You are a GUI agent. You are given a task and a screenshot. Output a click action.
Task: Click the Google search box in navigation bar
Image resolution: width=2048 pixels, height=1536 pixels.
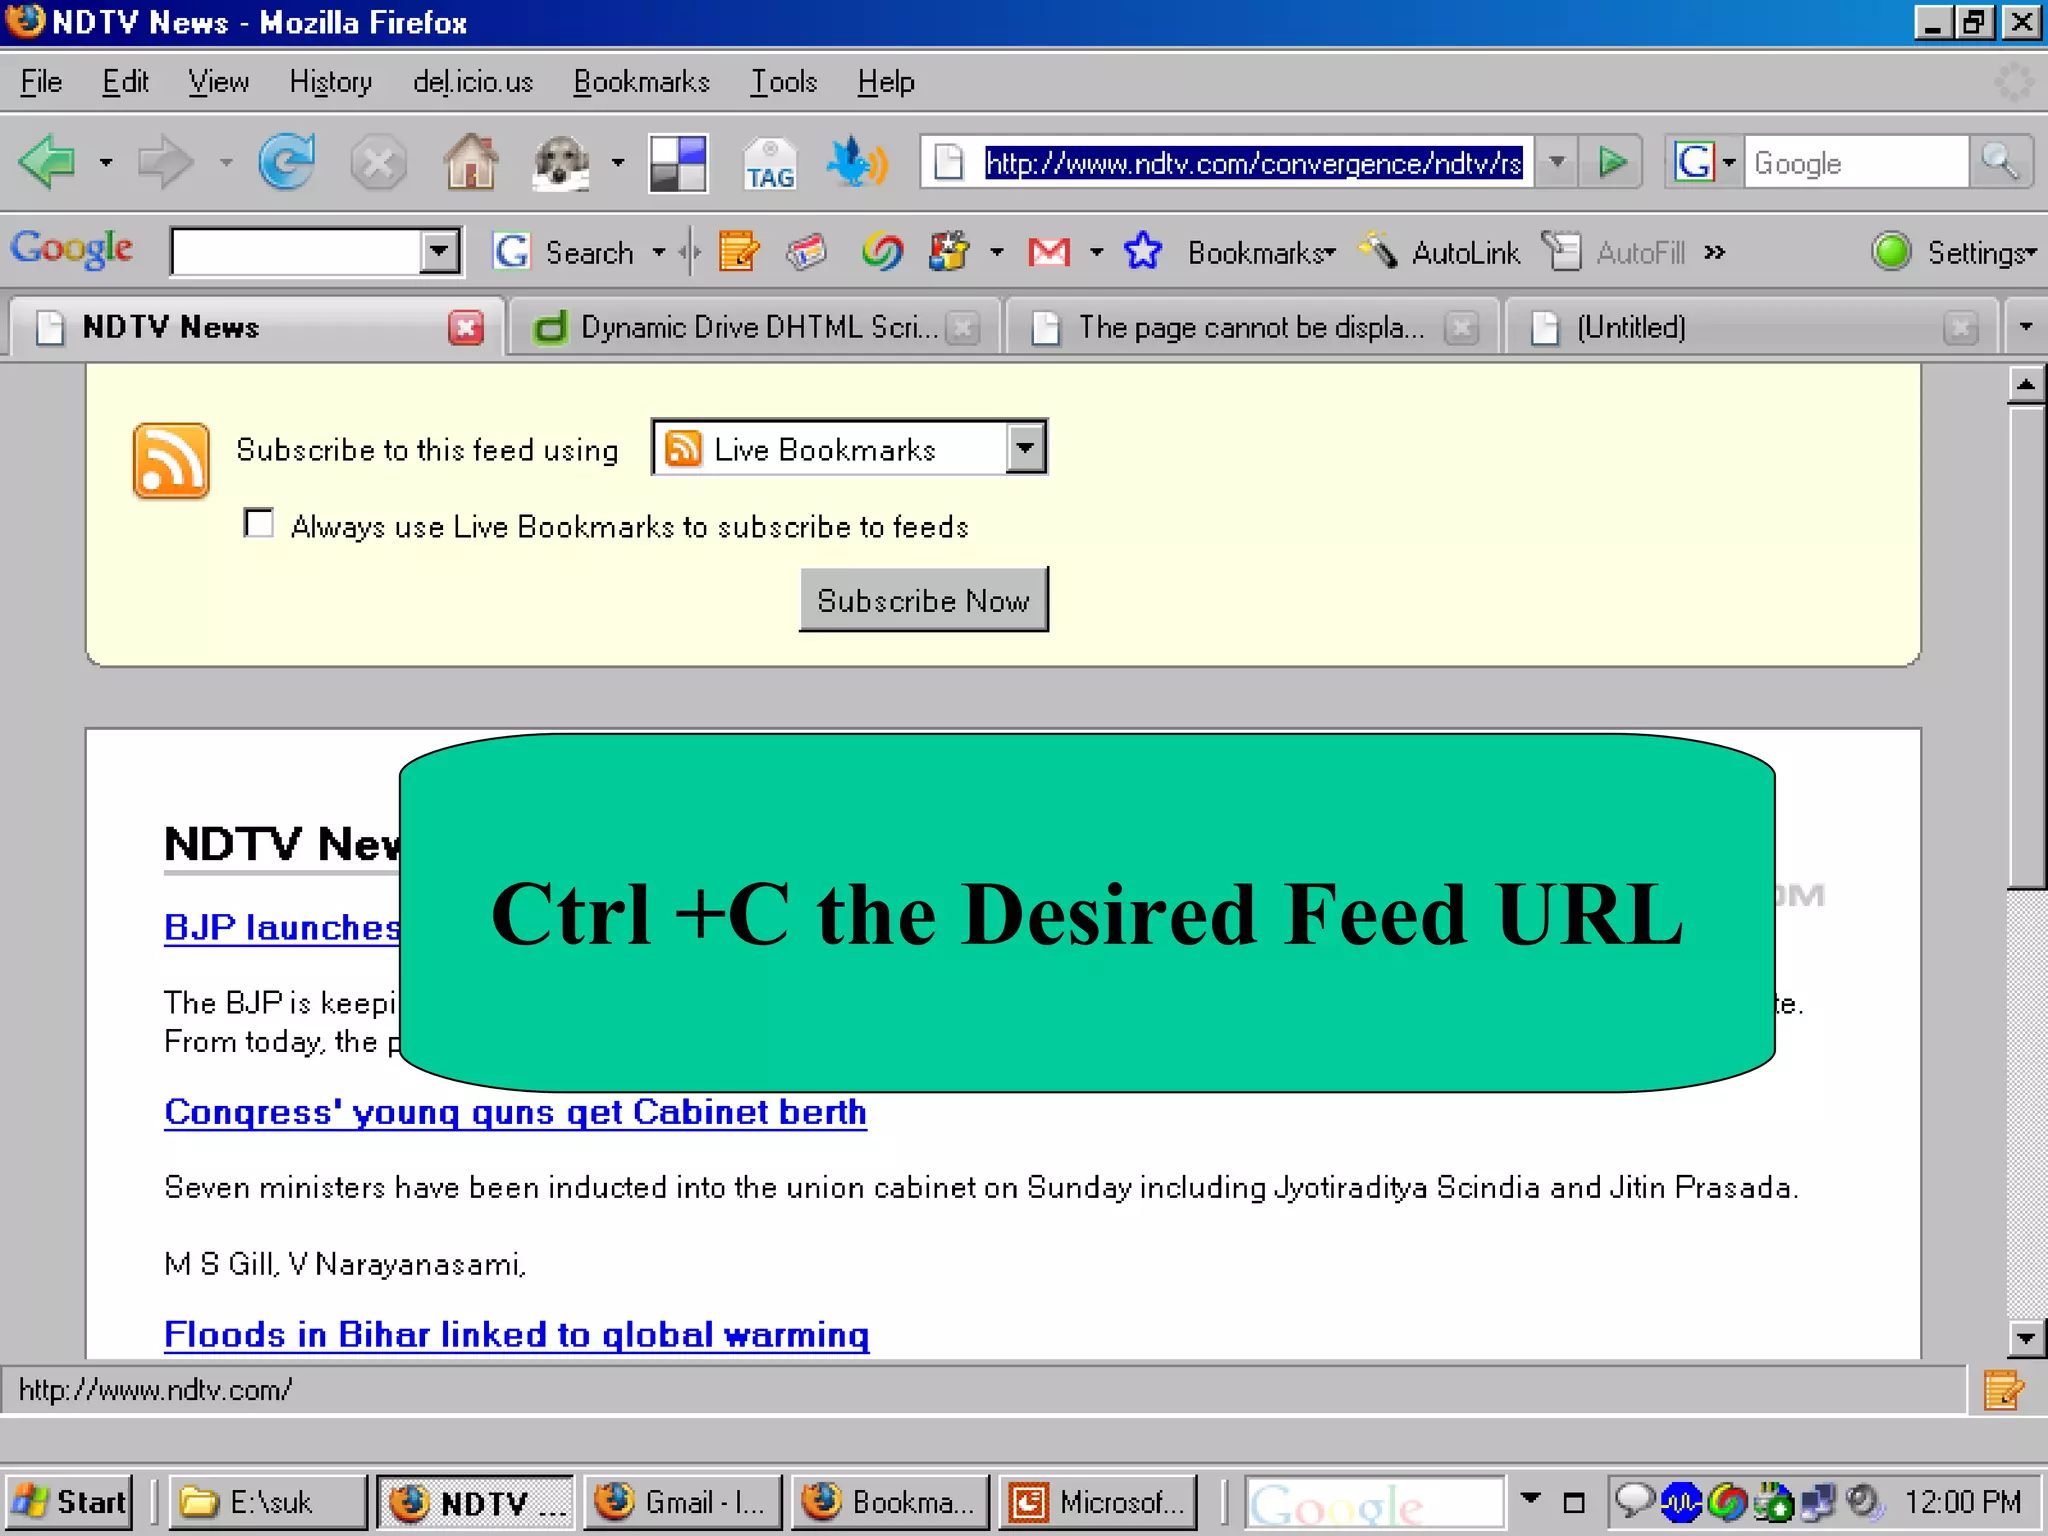point(1857,162)
